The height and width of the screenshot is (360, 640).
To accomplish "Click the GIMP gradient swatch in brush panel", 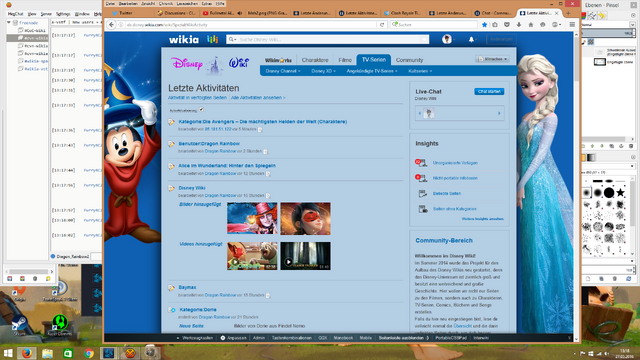I will tap(591, 158).
